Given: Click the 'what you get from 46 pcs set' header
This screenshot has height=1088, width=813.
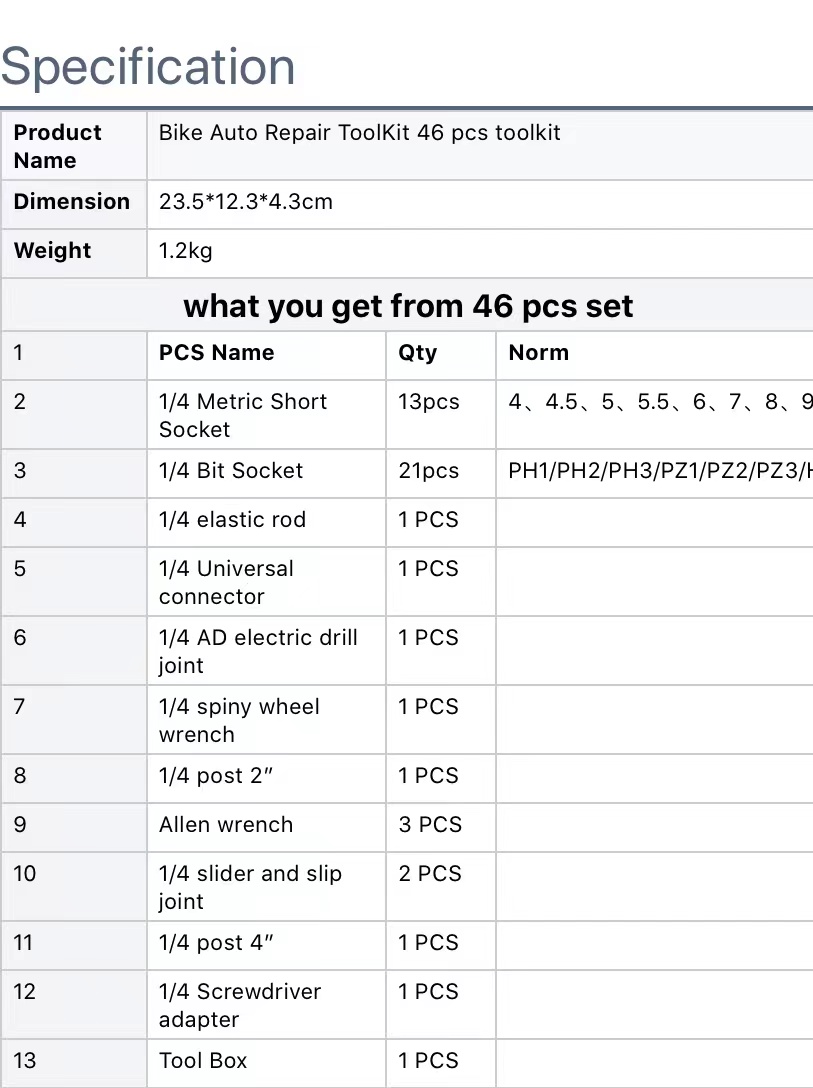Looking at the screenshot, I should click(408, 306).
